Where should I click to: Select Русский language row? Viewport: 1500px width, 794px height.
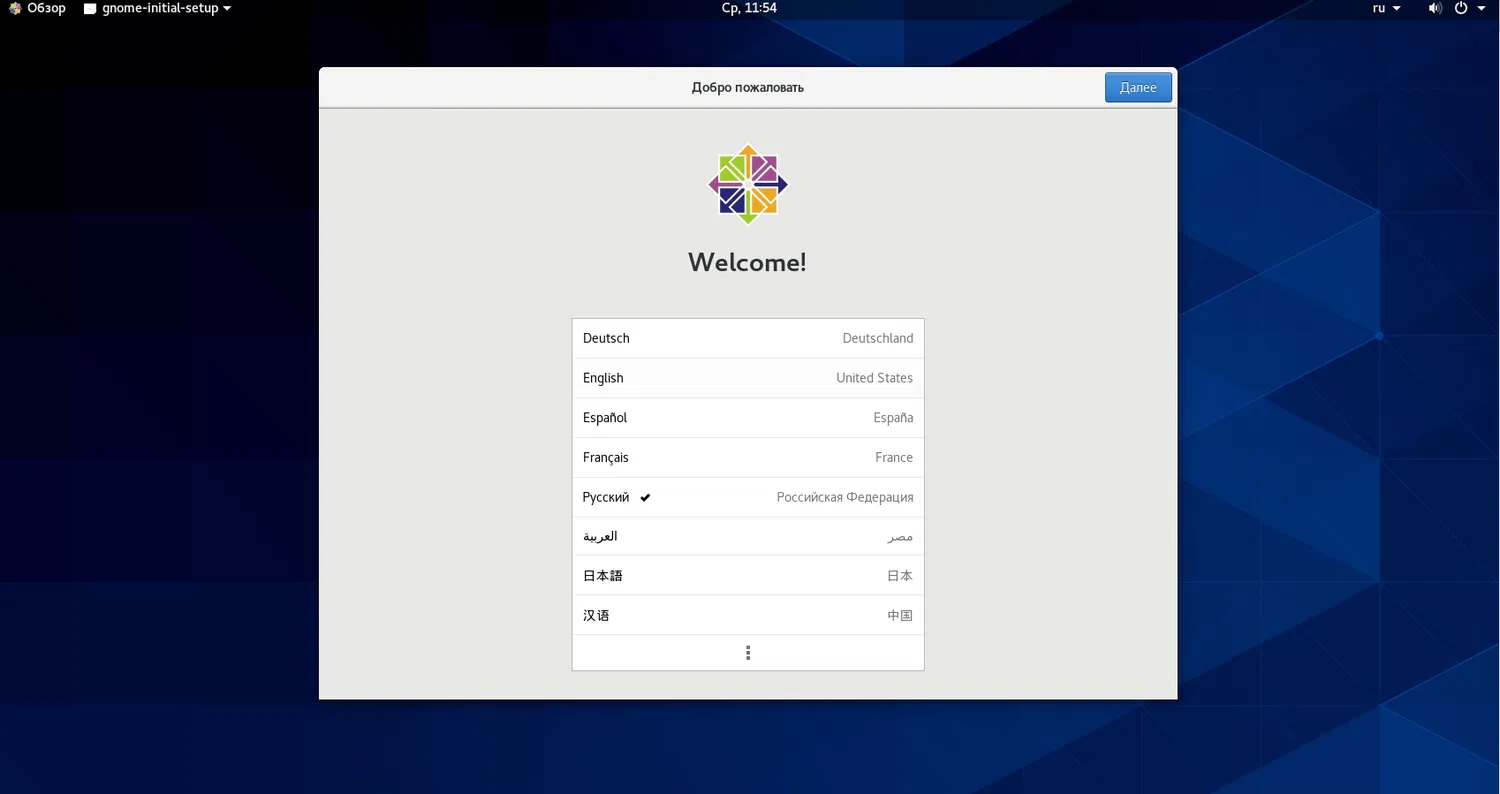[748, 497]
